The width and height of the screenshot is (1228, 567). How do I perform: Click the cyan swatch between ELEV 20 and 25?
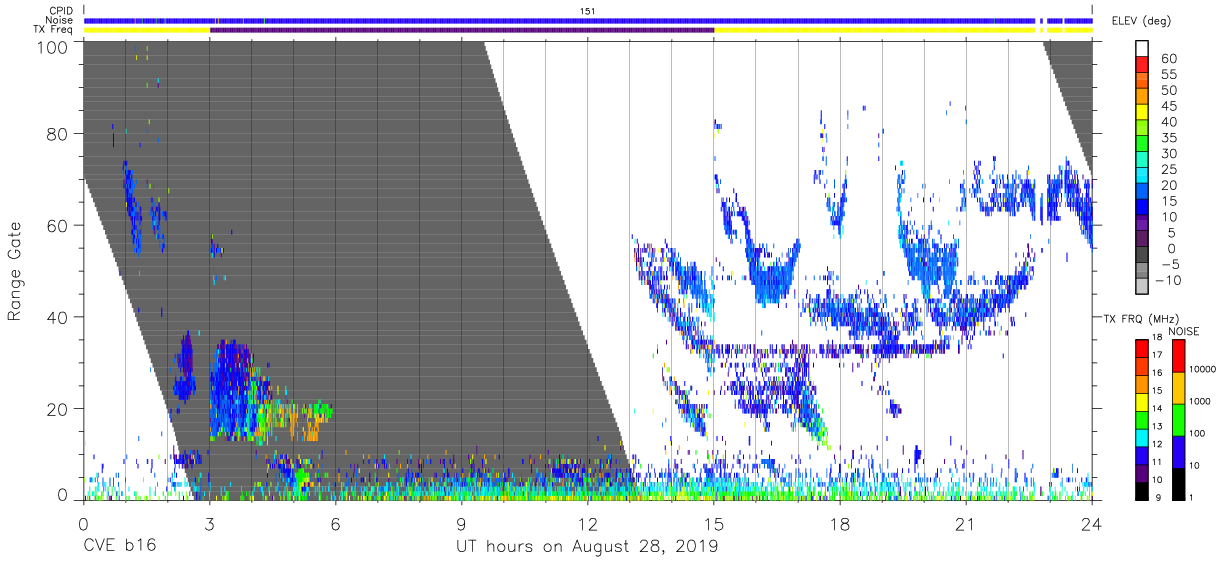pos(1144,177)
